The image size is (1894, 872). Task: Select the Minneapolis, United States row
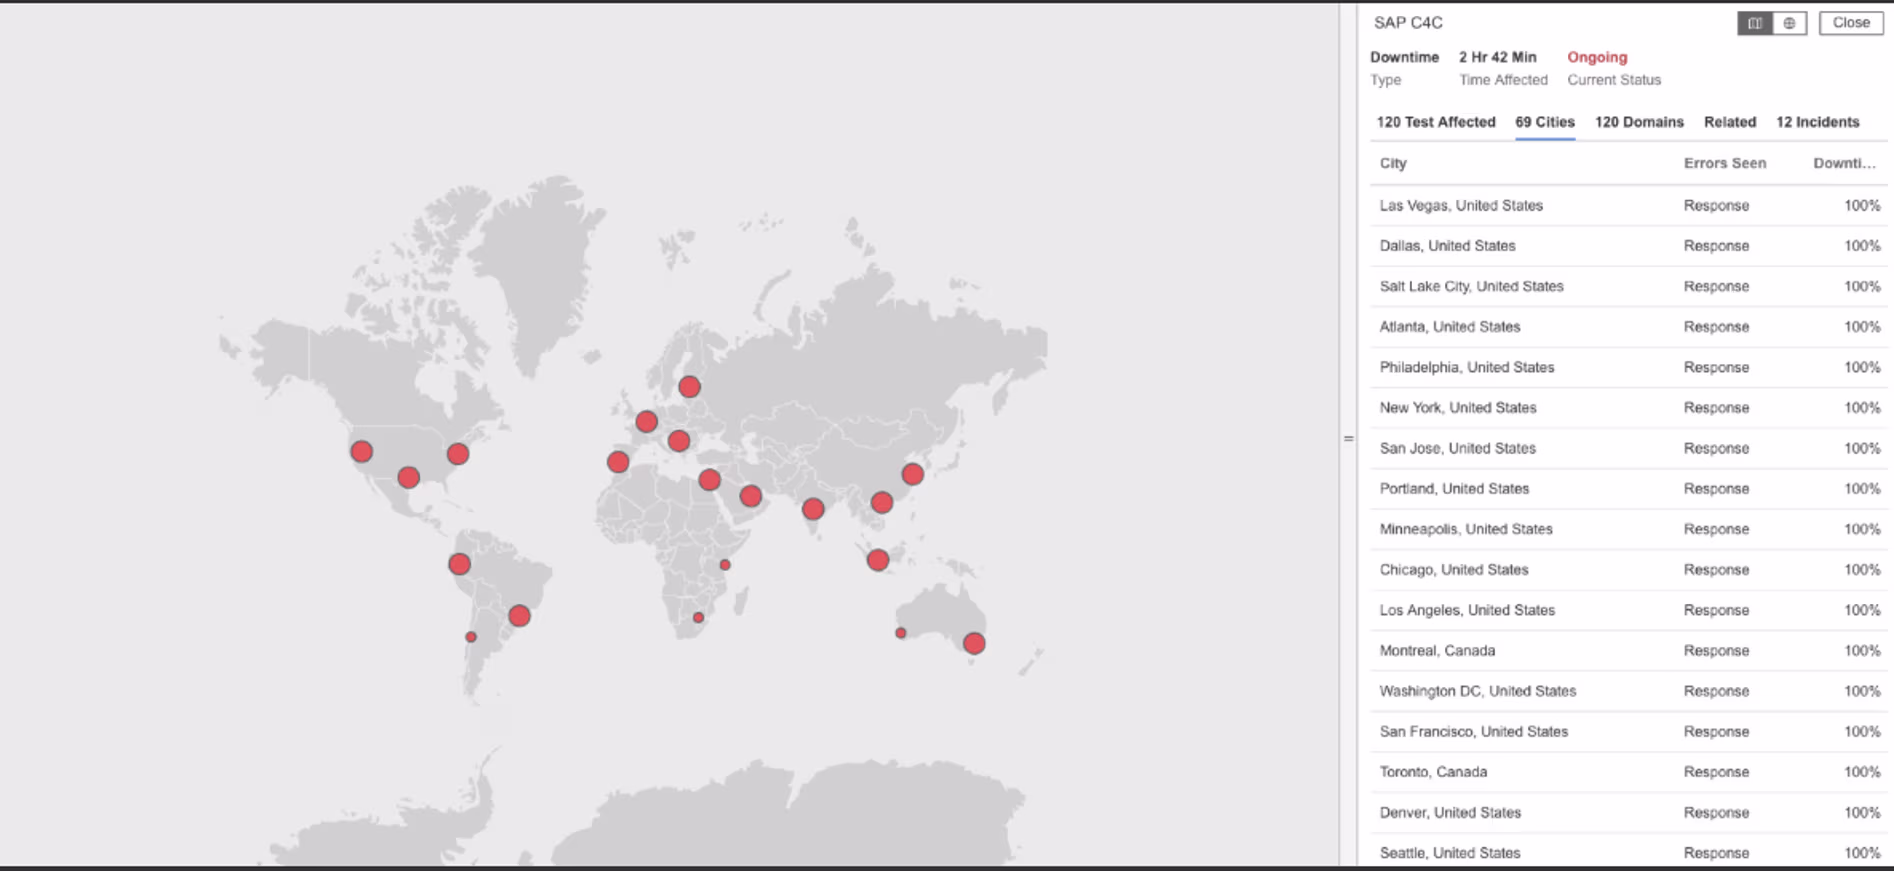click(x=1628, y=529)
